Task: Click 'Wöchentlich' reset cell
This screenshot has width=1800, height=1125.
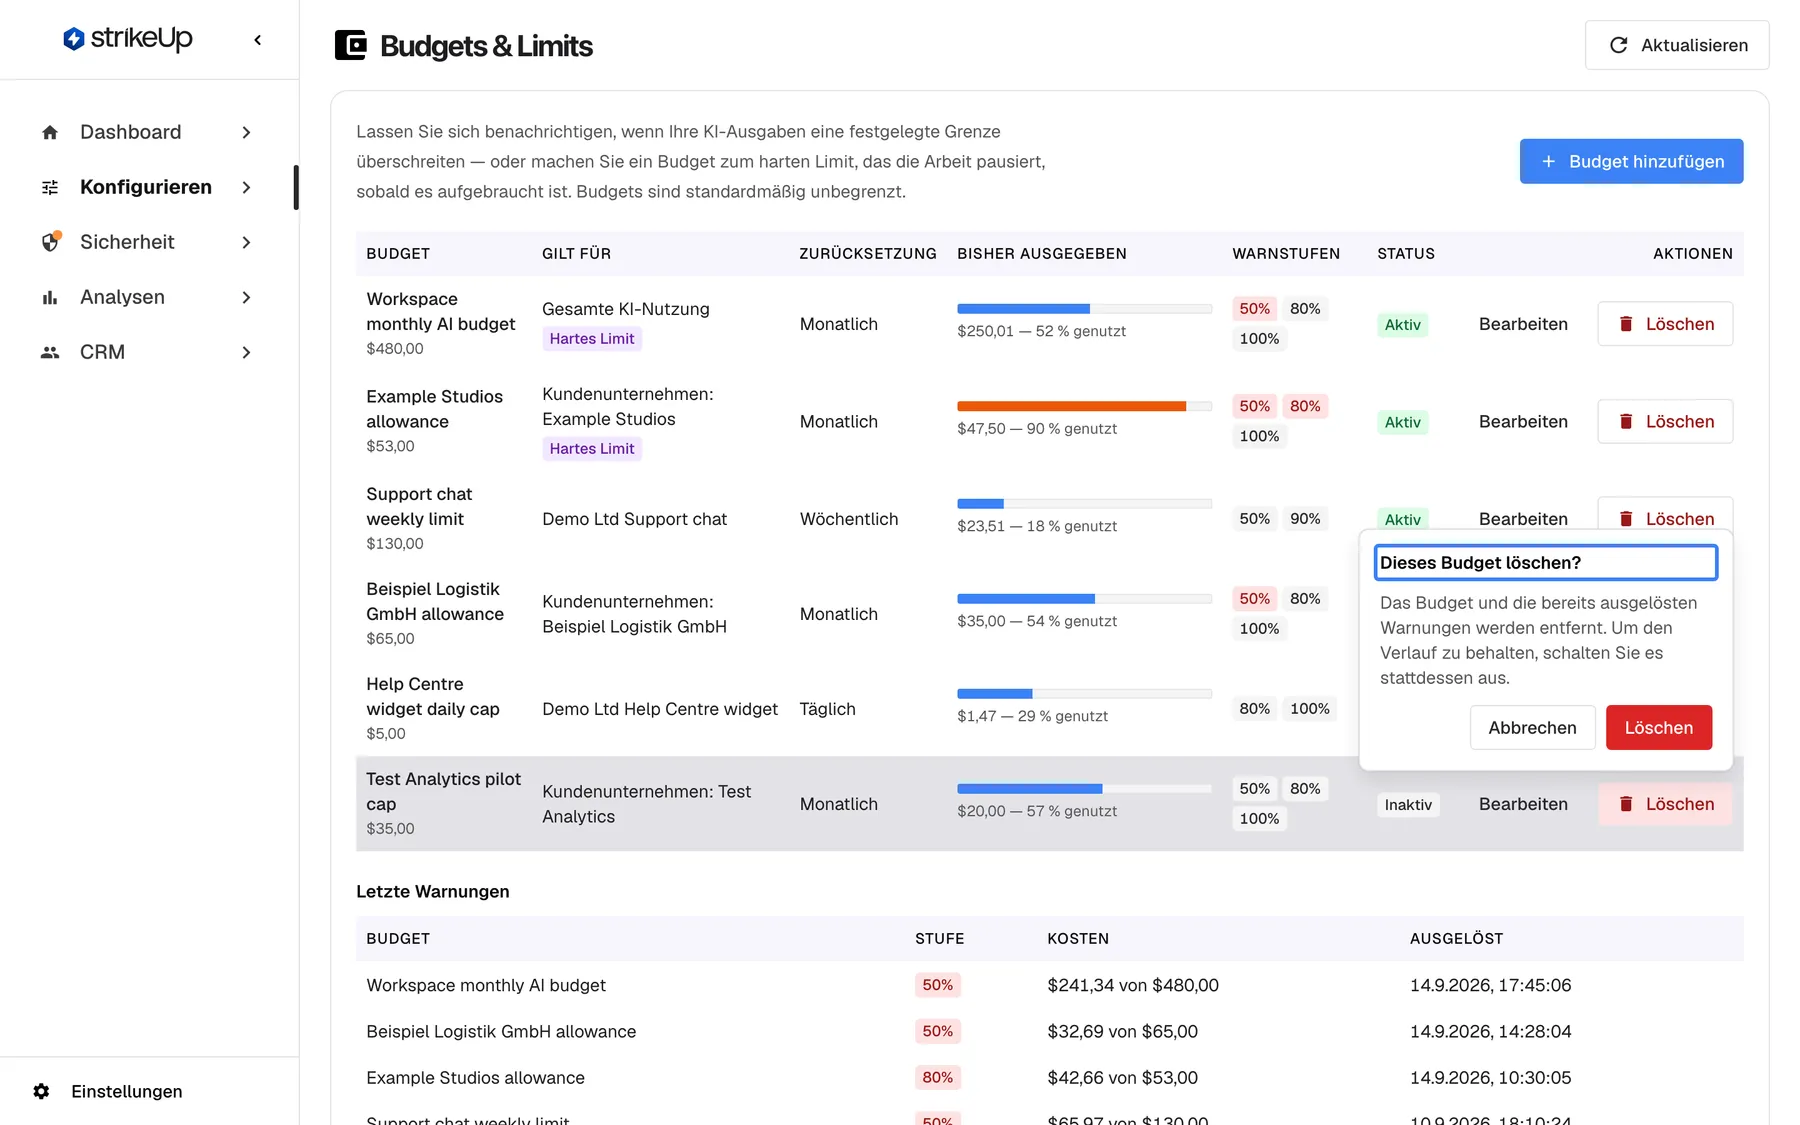Action: point(849,519)
